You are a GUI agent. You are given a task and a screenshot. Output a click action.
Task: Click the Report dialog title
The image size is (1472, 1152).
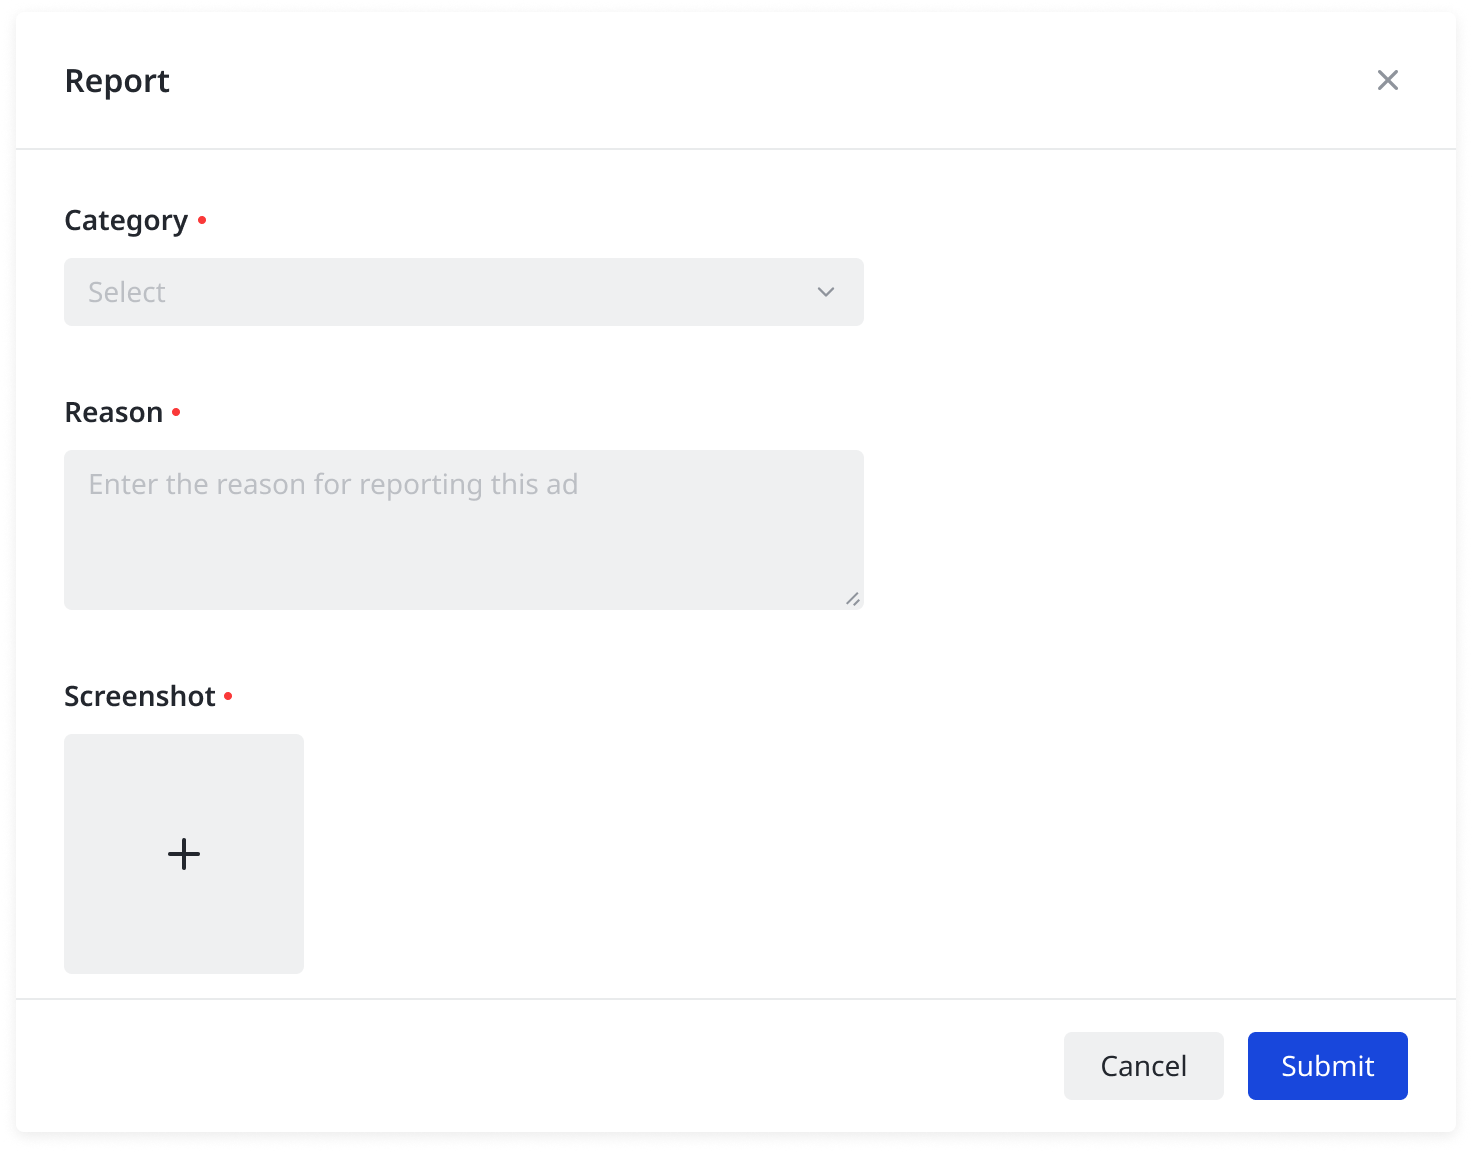(x=117, y=81)
